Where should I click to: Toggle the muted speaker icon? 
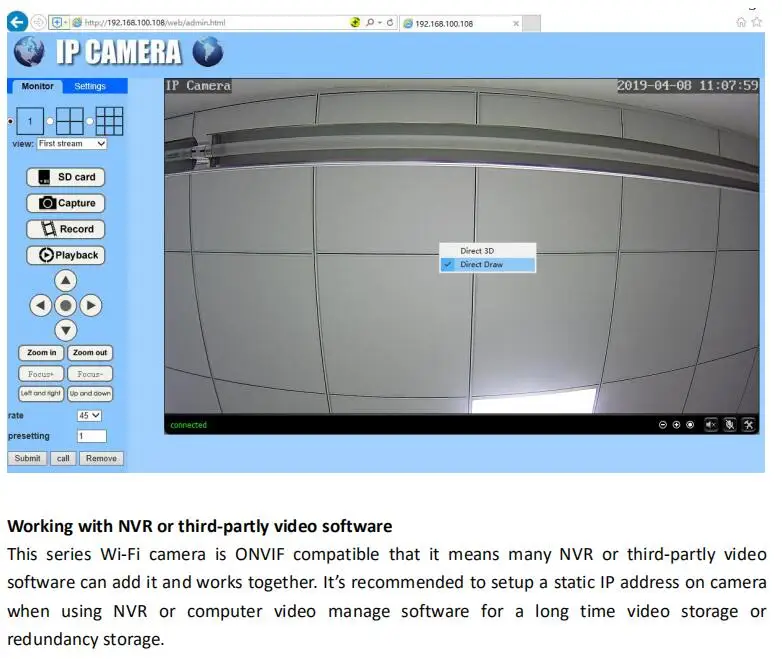[x=710, y=425]
